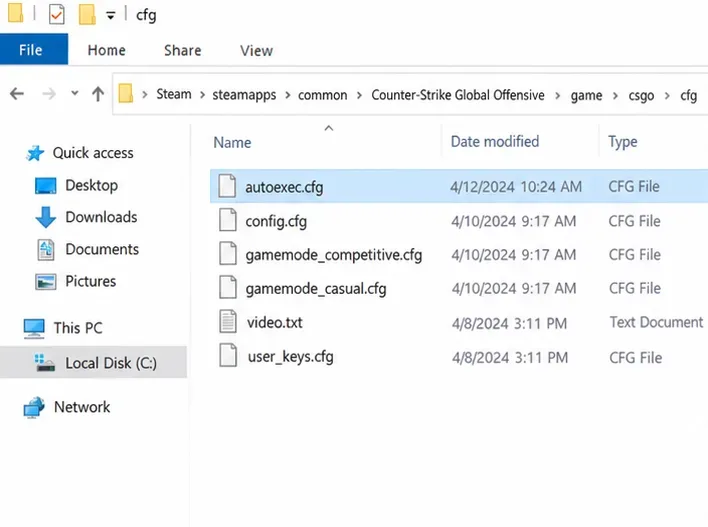This screenshot has width=708, height=527.
Task: Navigate to Counter-Strike Global Offensive breadcrumb
Action: click(458, 95)
